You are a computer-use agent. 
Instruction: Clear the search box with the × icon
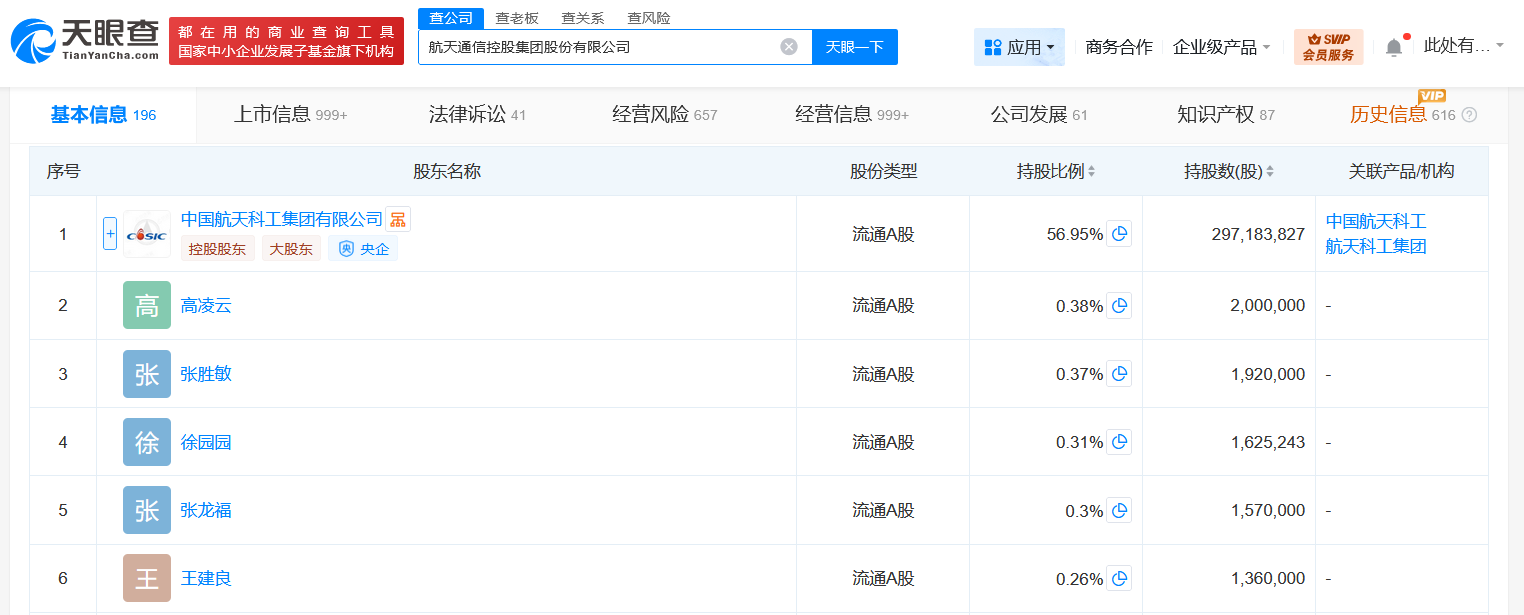coord(789,46)
